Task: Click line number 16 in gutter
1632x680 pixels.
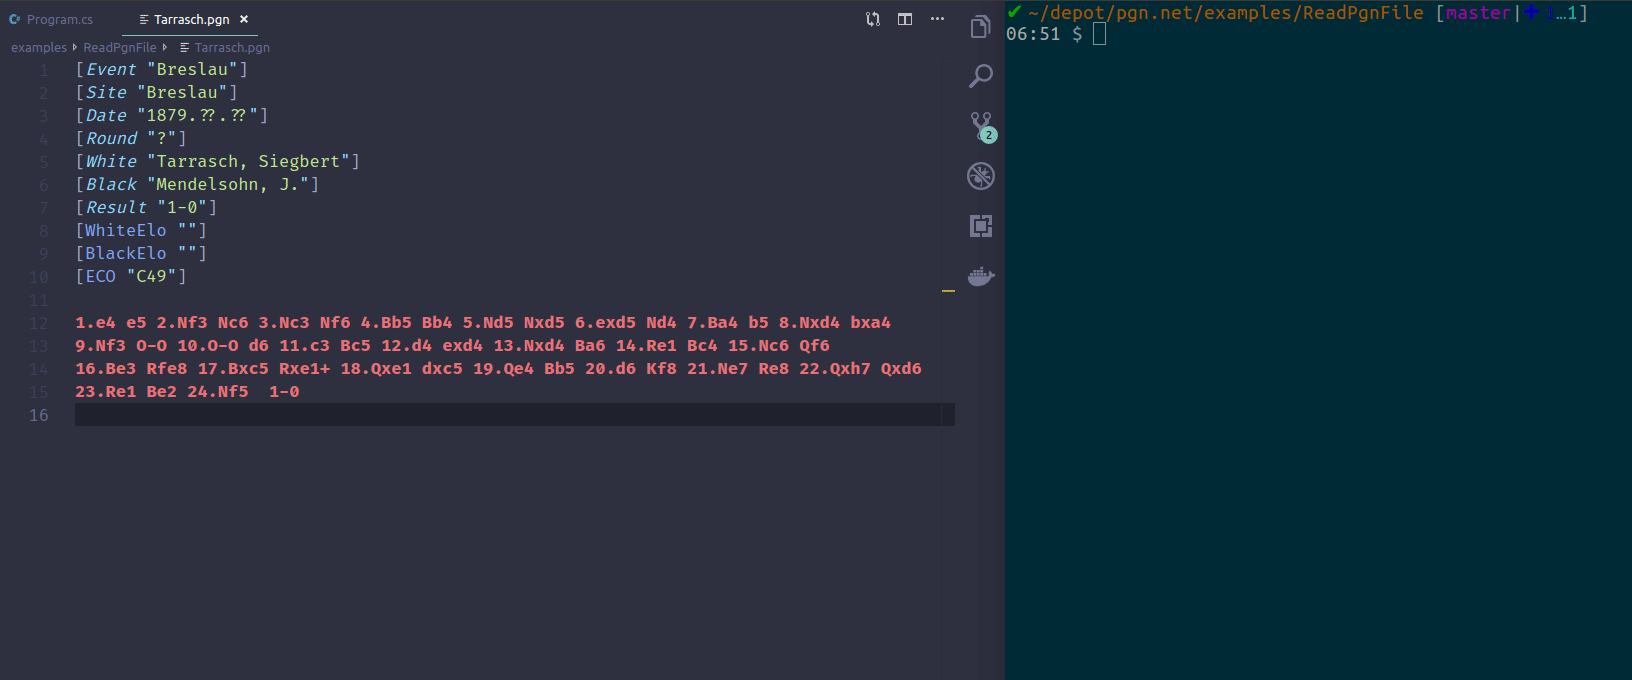Action: [x=38, y=415]
